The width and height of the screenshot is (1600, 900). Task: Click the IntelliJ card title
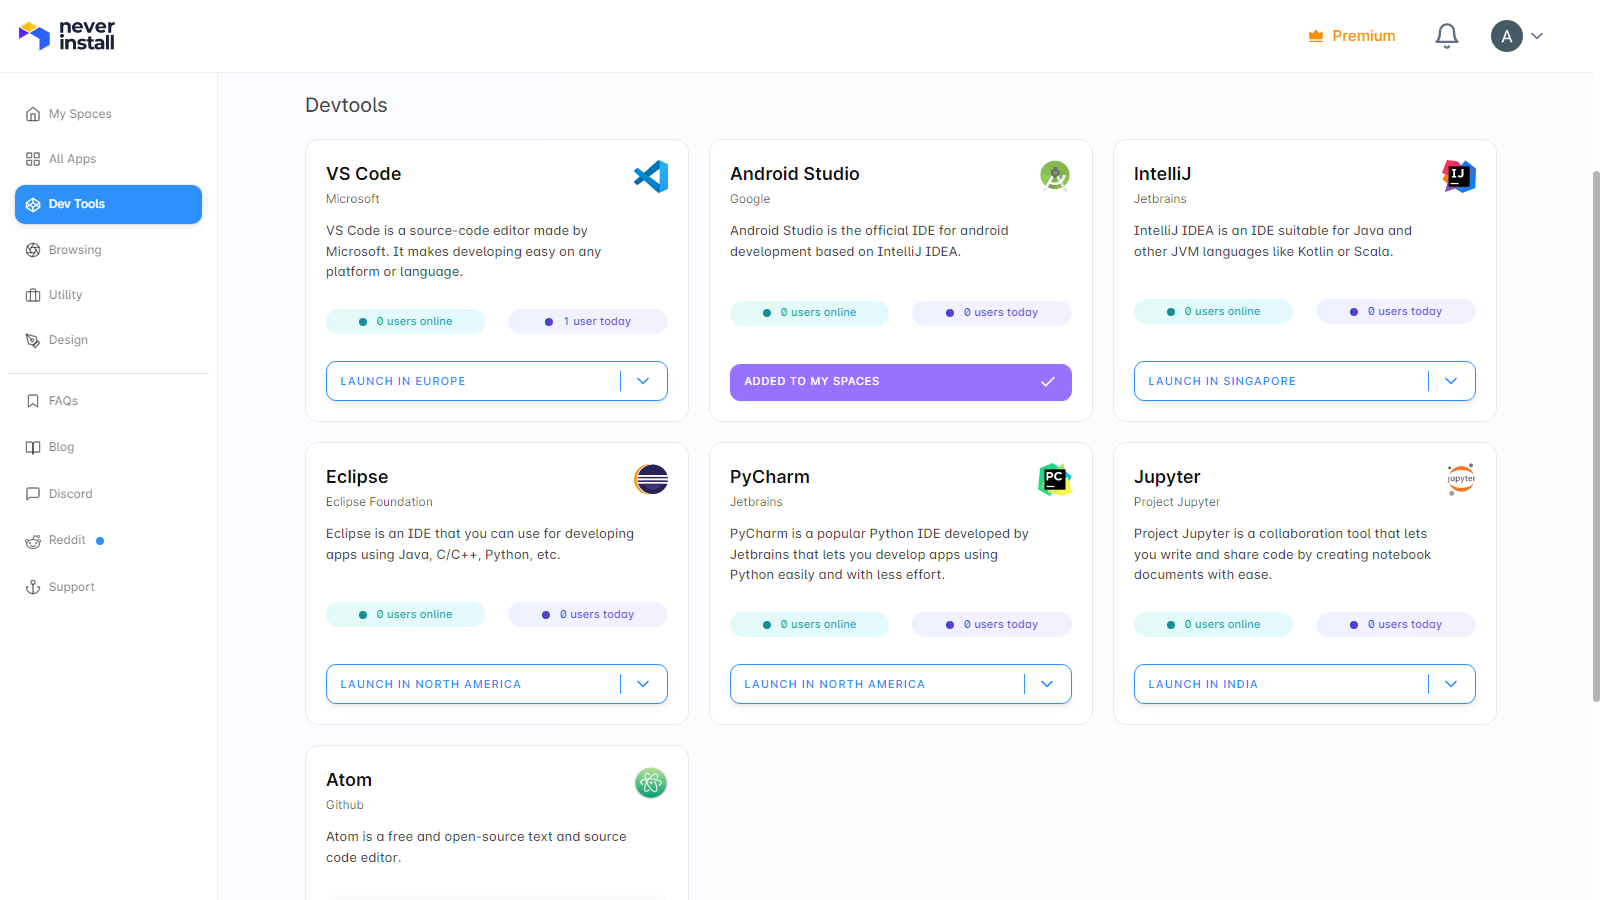tap(1163, 174)
